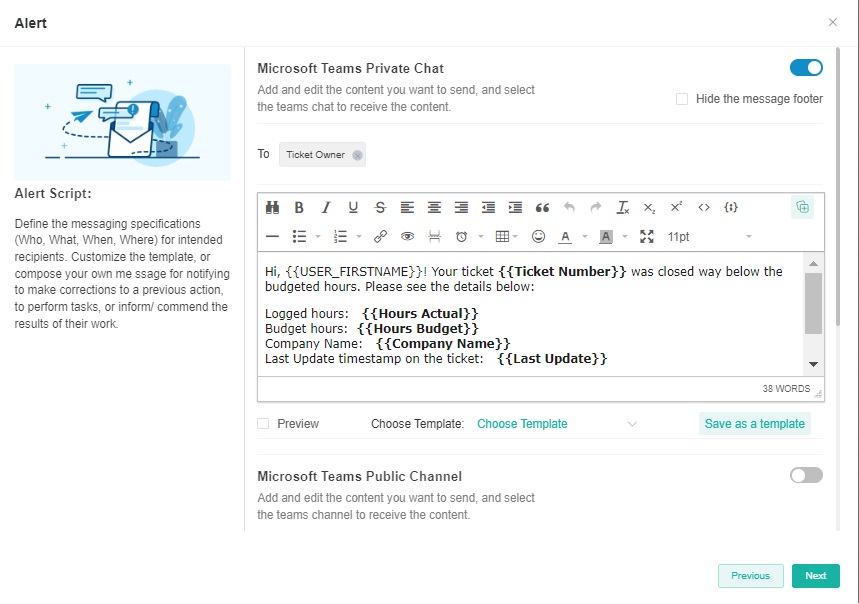This screenshot has width=859, height=604.
Task: Insert a blockquote with quote icon
Action: tap(542, 208)
